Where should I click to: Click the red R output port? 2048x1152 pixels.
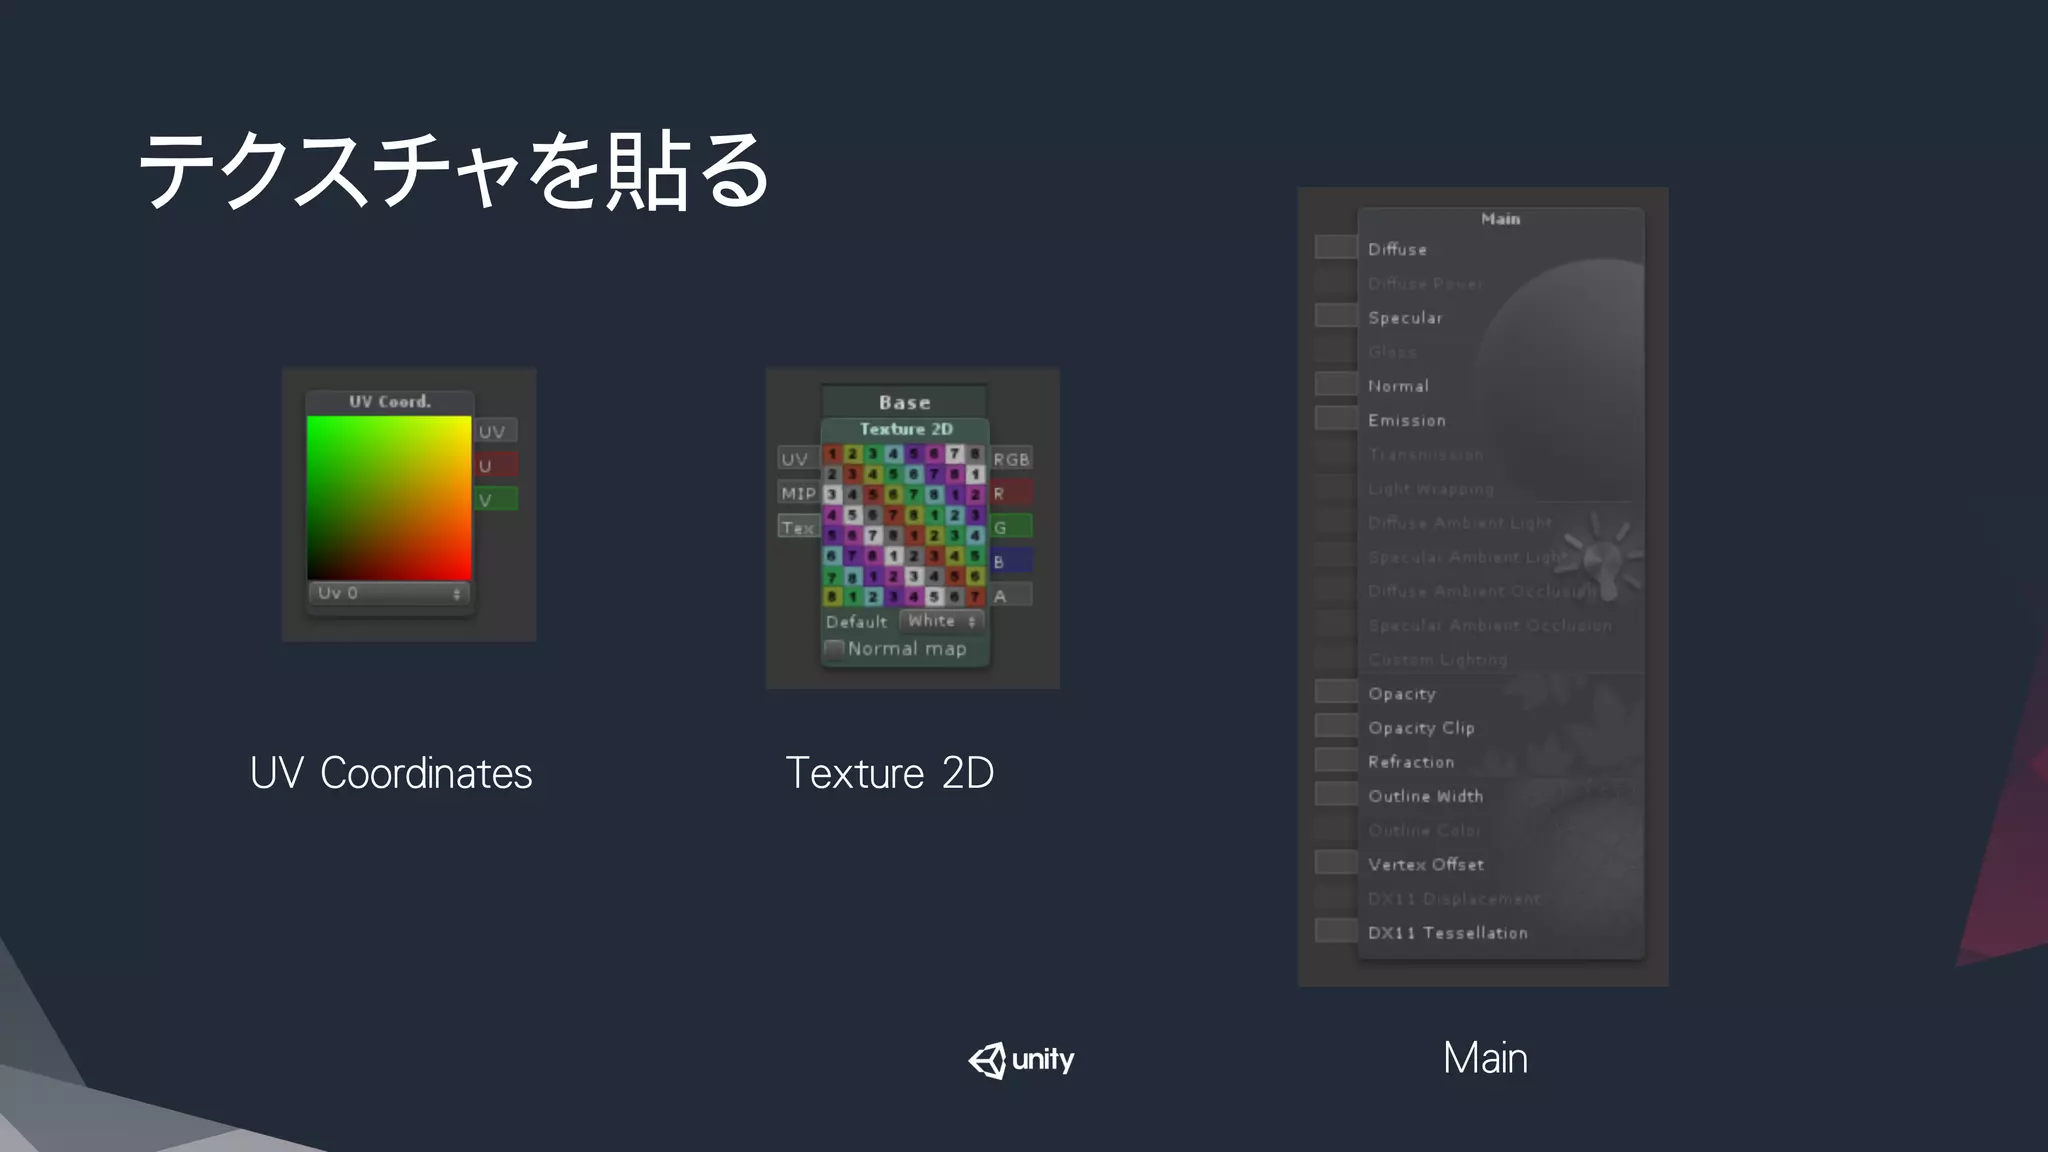pyautogui.click(x=1011, y=493)
